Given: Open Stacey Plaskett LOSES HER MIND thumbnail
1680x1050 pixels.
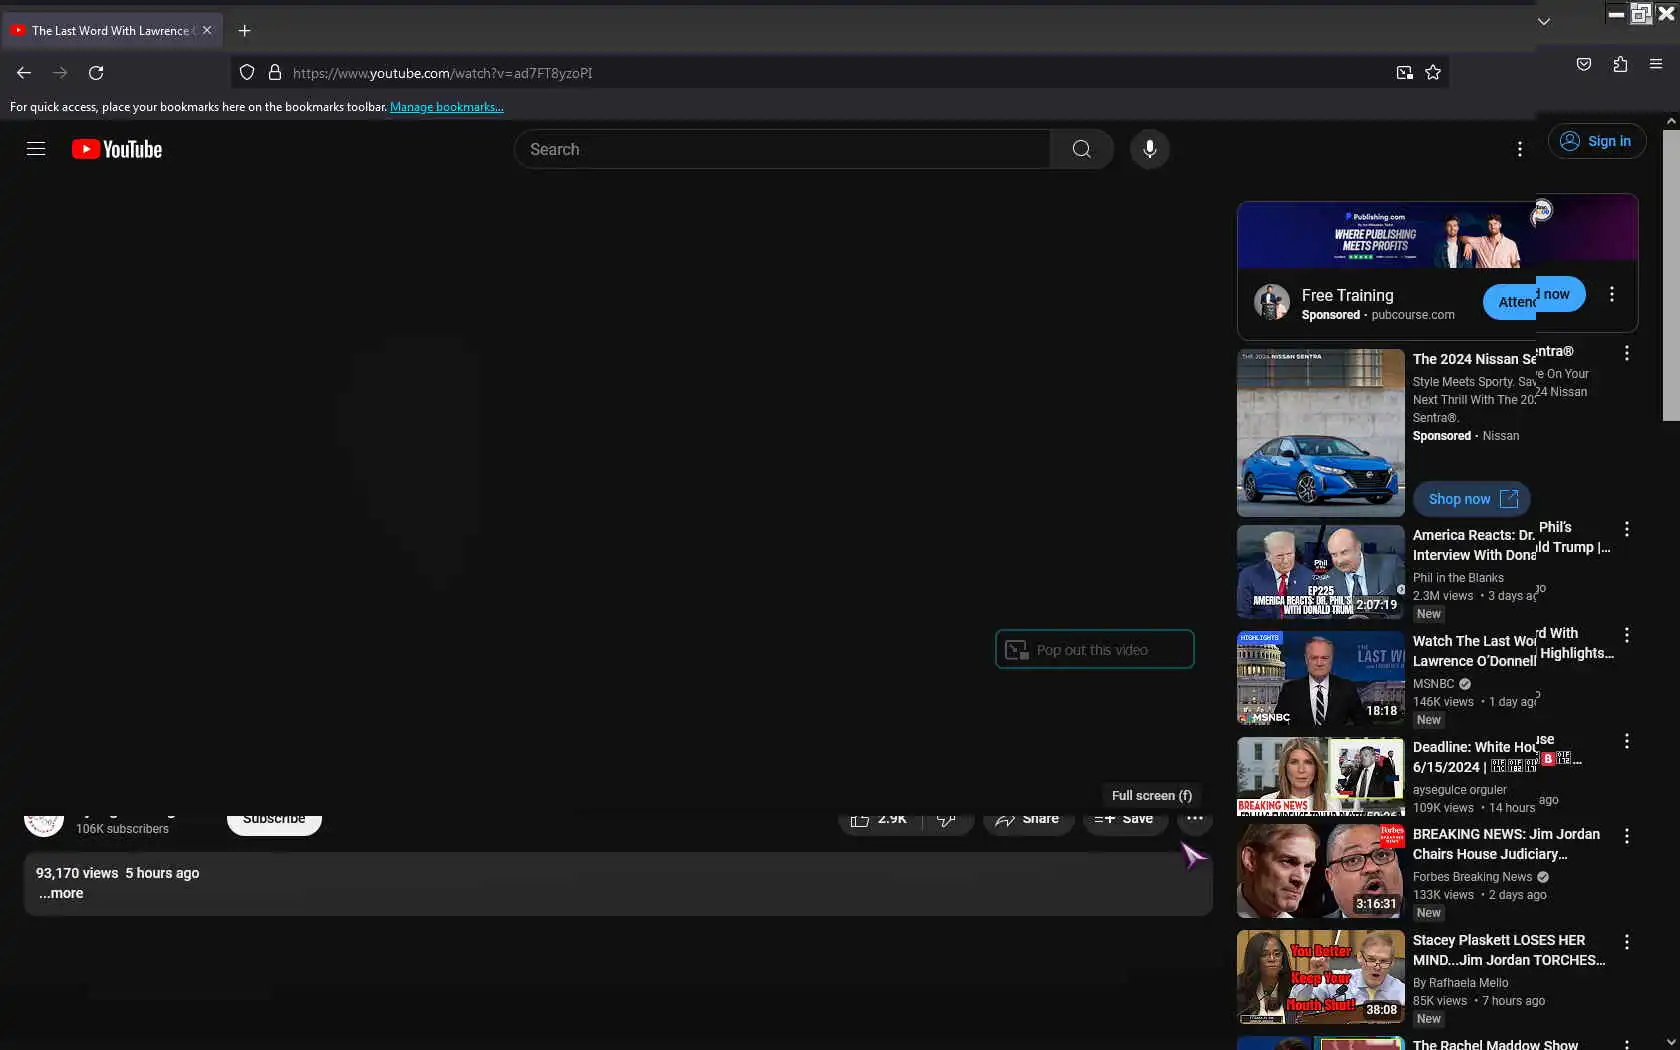Looking at the screenshot, I should point(1321,977).
